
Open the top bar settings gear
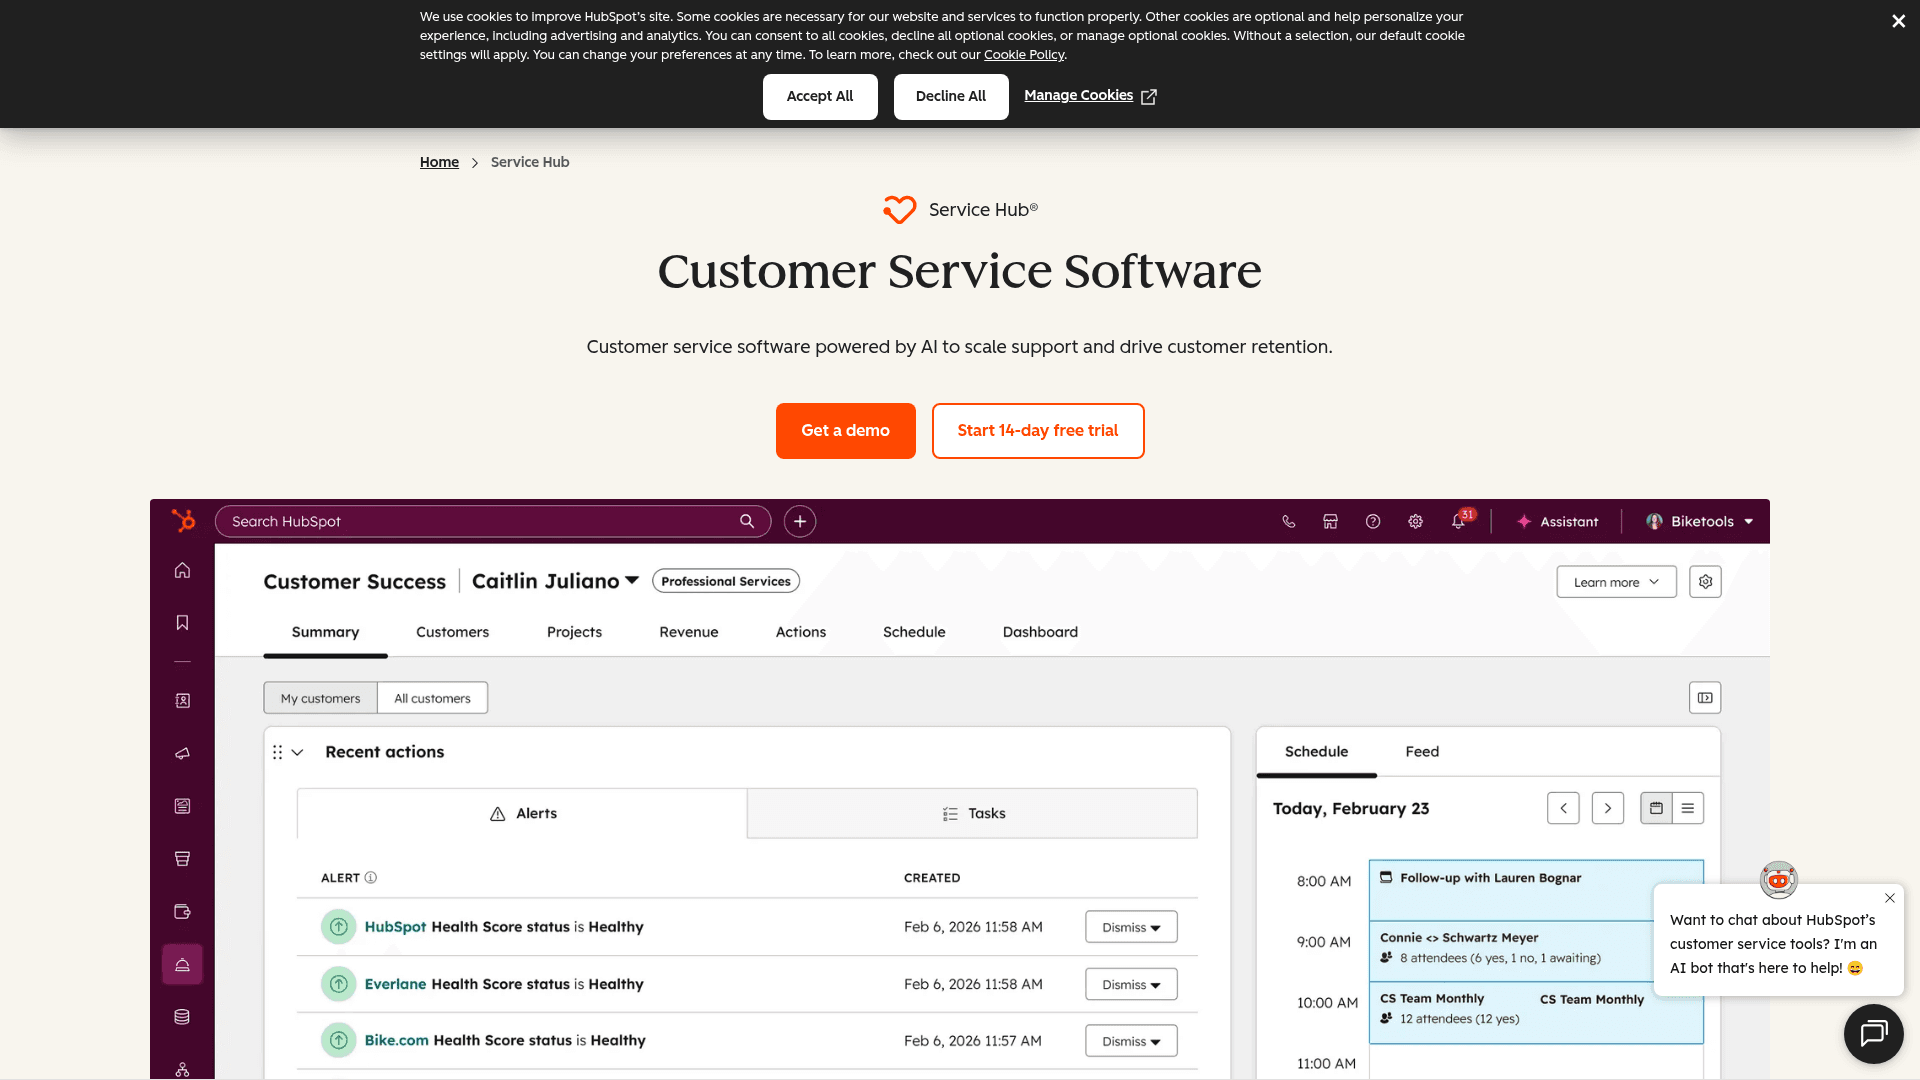(1415, 521)
